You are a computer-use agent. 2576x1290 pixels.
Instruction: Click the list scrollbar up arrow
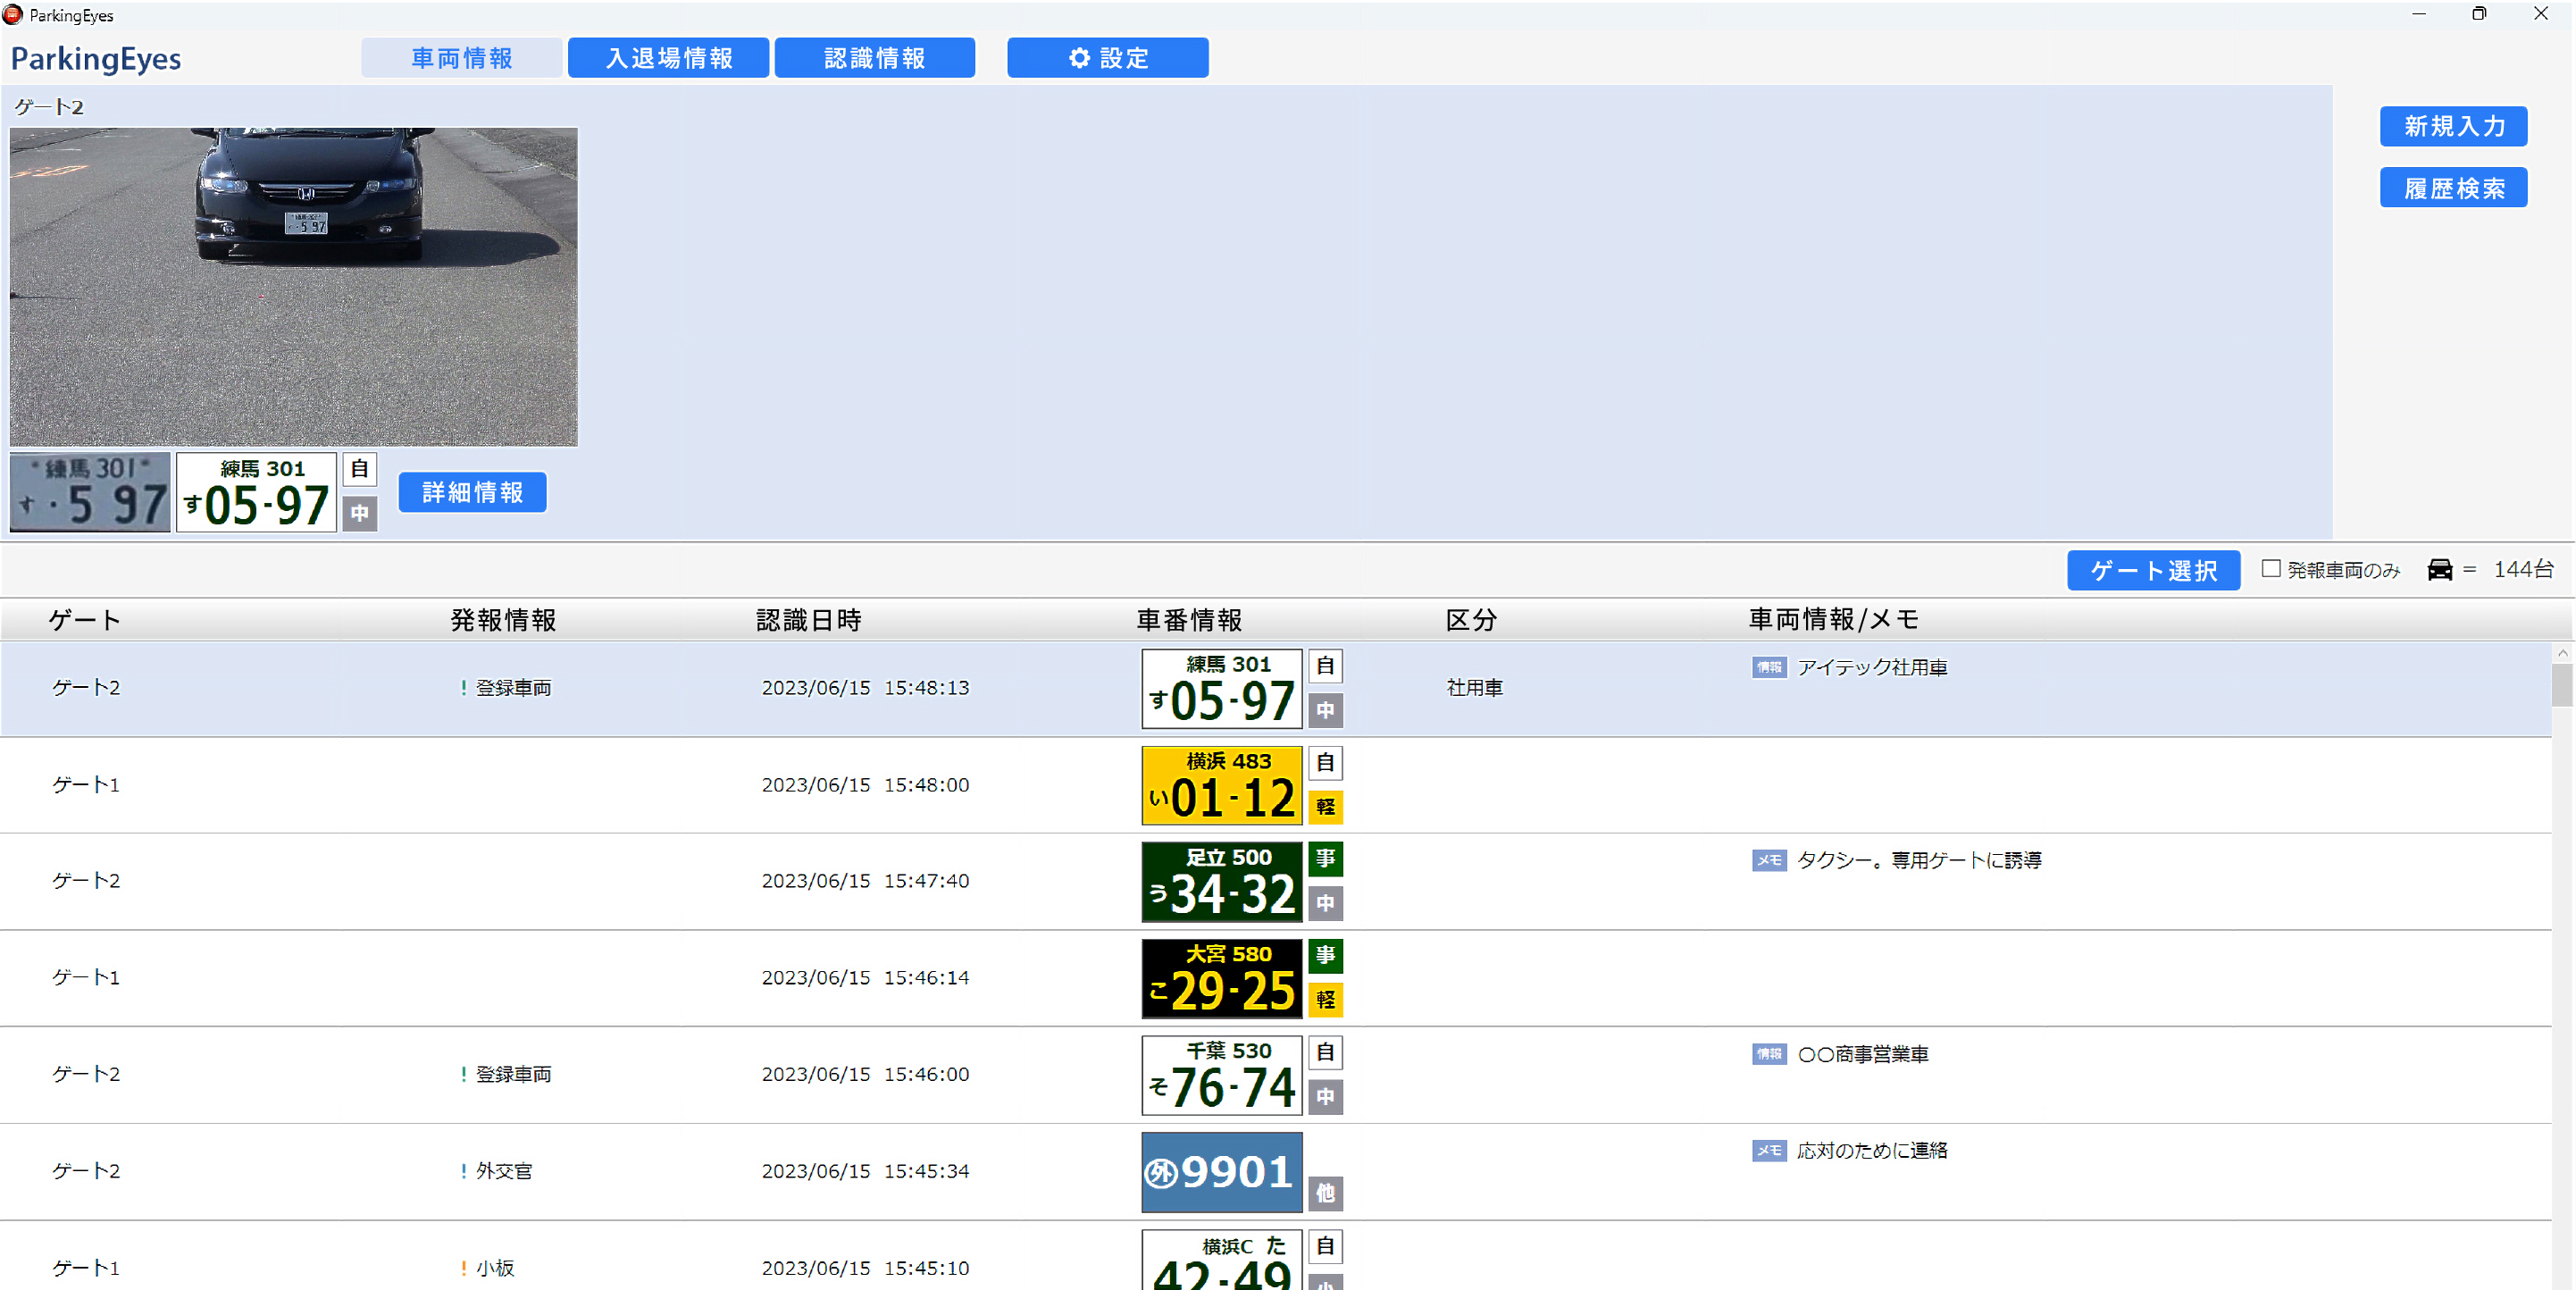coord(2562,652)
